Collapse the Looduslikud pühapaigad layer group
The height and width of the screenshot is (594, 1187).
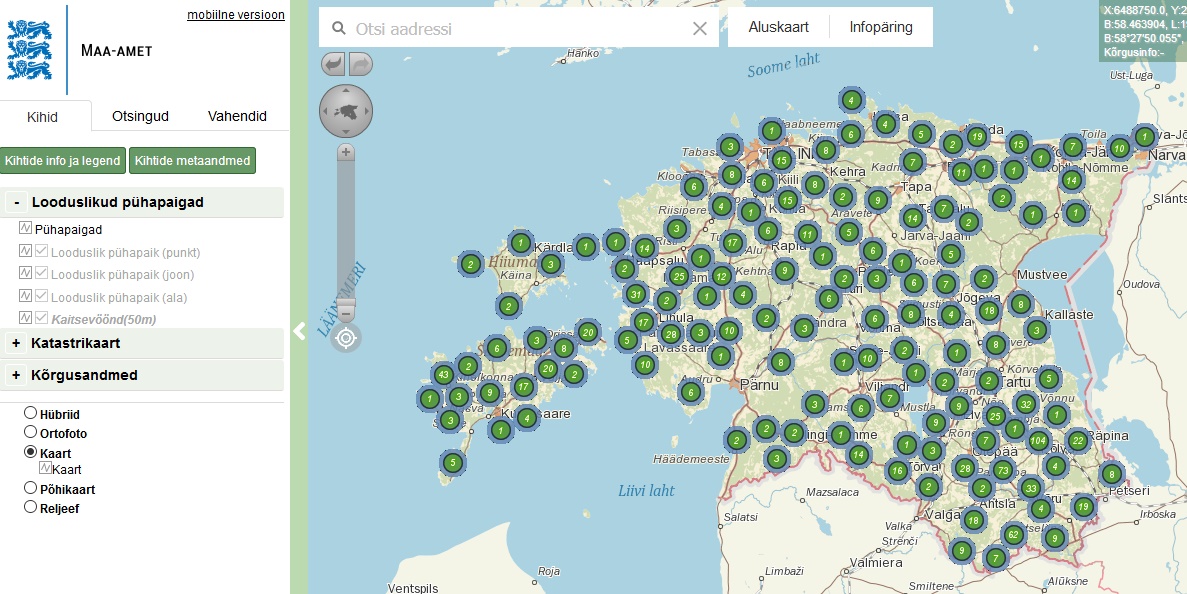pos(16,202)
